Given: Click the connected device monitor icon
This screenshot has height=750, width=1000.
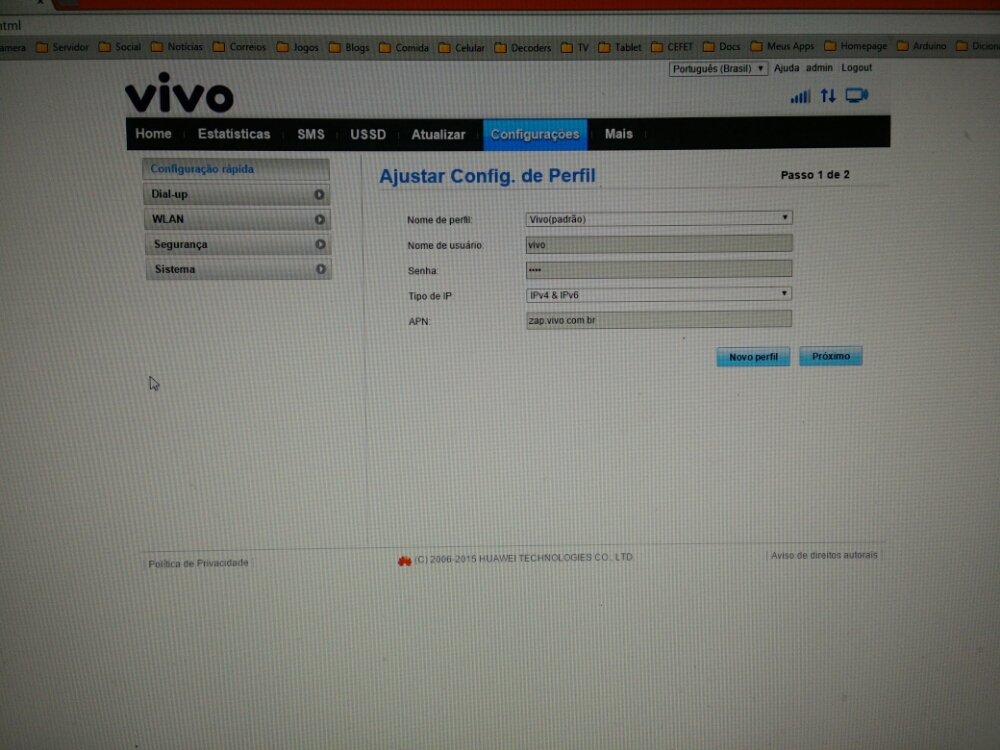Looking at the screenshot, I should pos(857,95).
